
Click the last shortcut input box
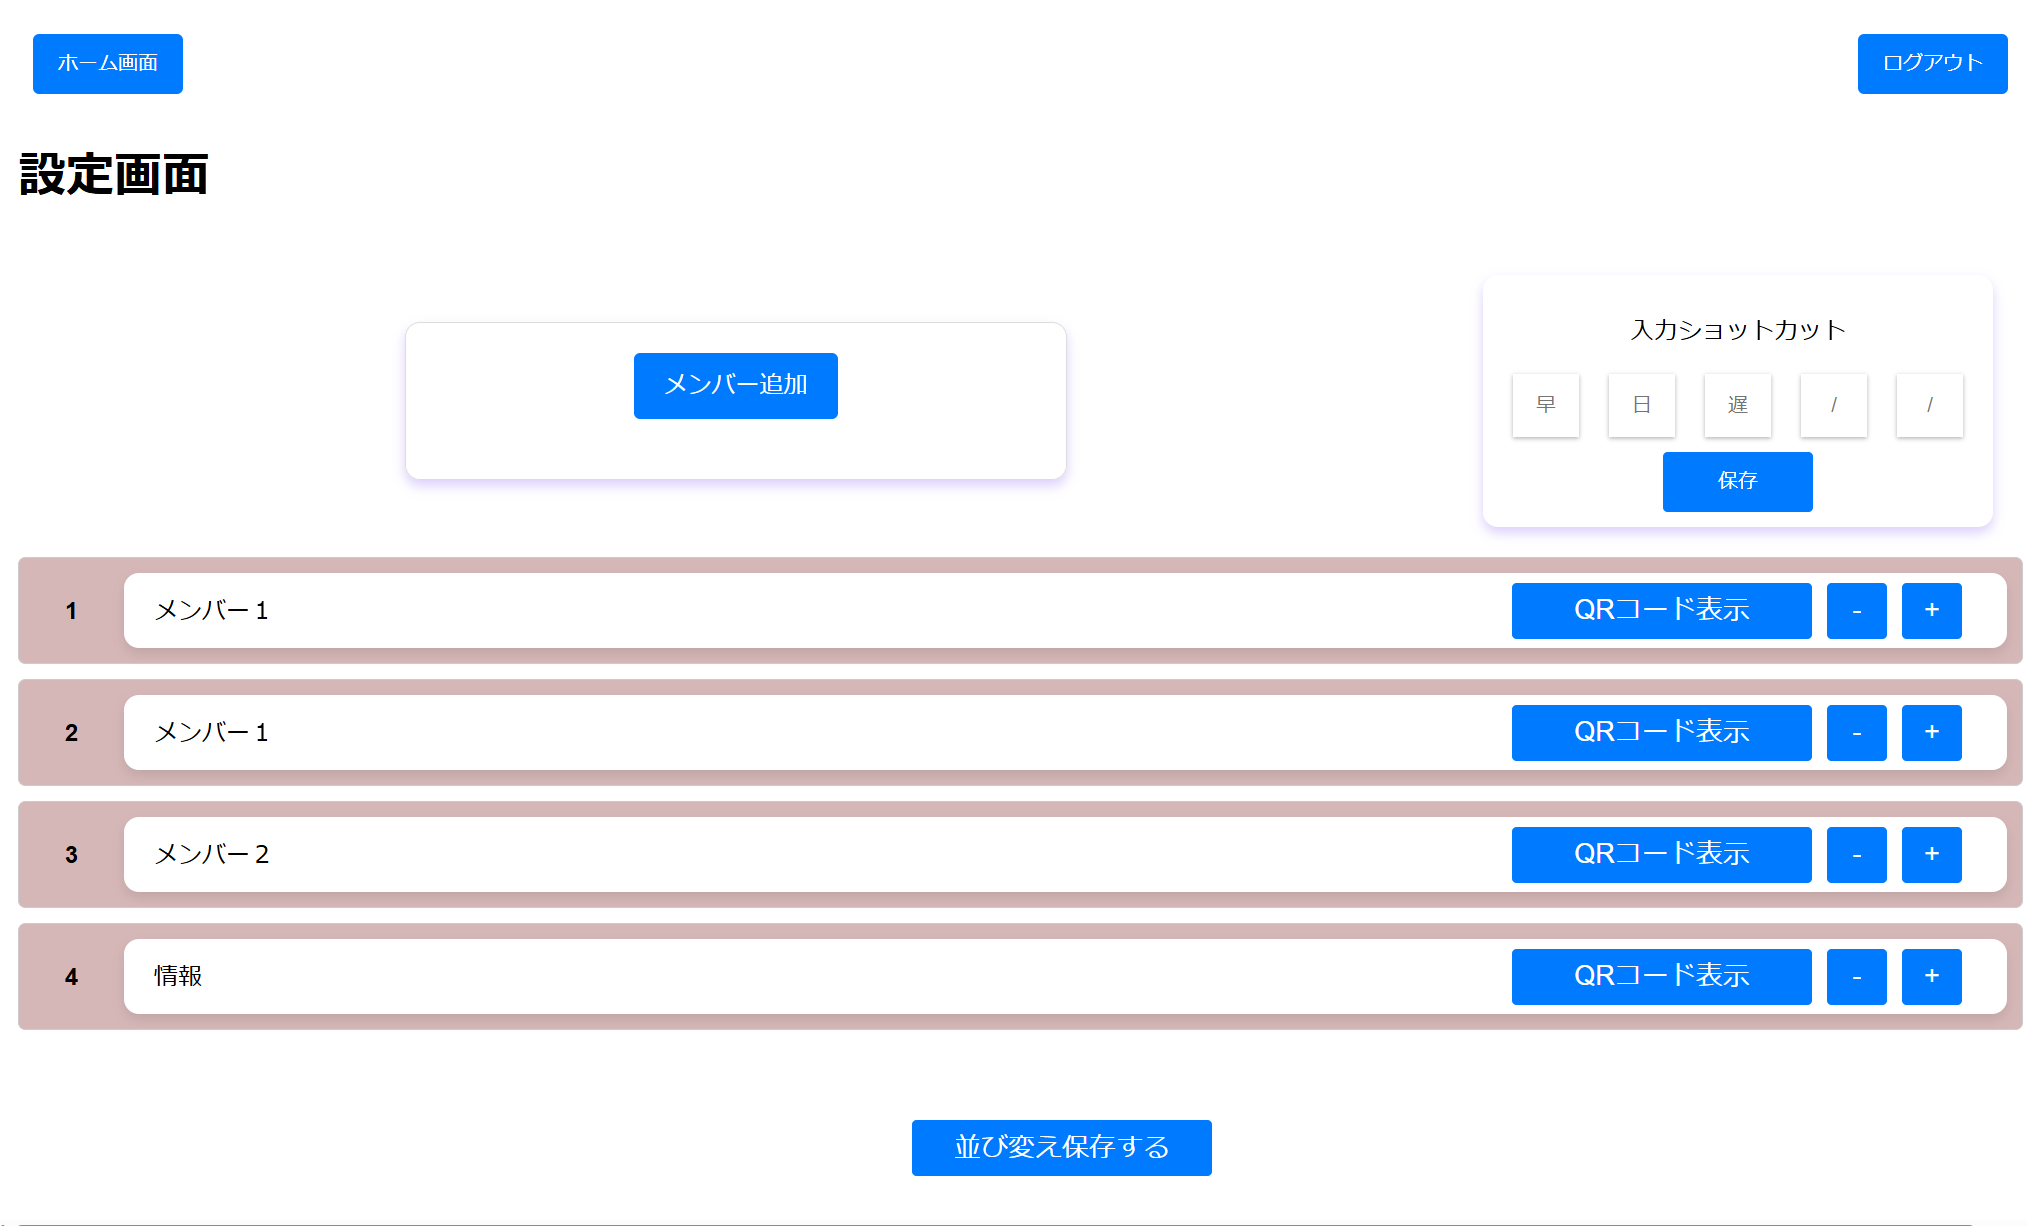tap(1929, 405)
